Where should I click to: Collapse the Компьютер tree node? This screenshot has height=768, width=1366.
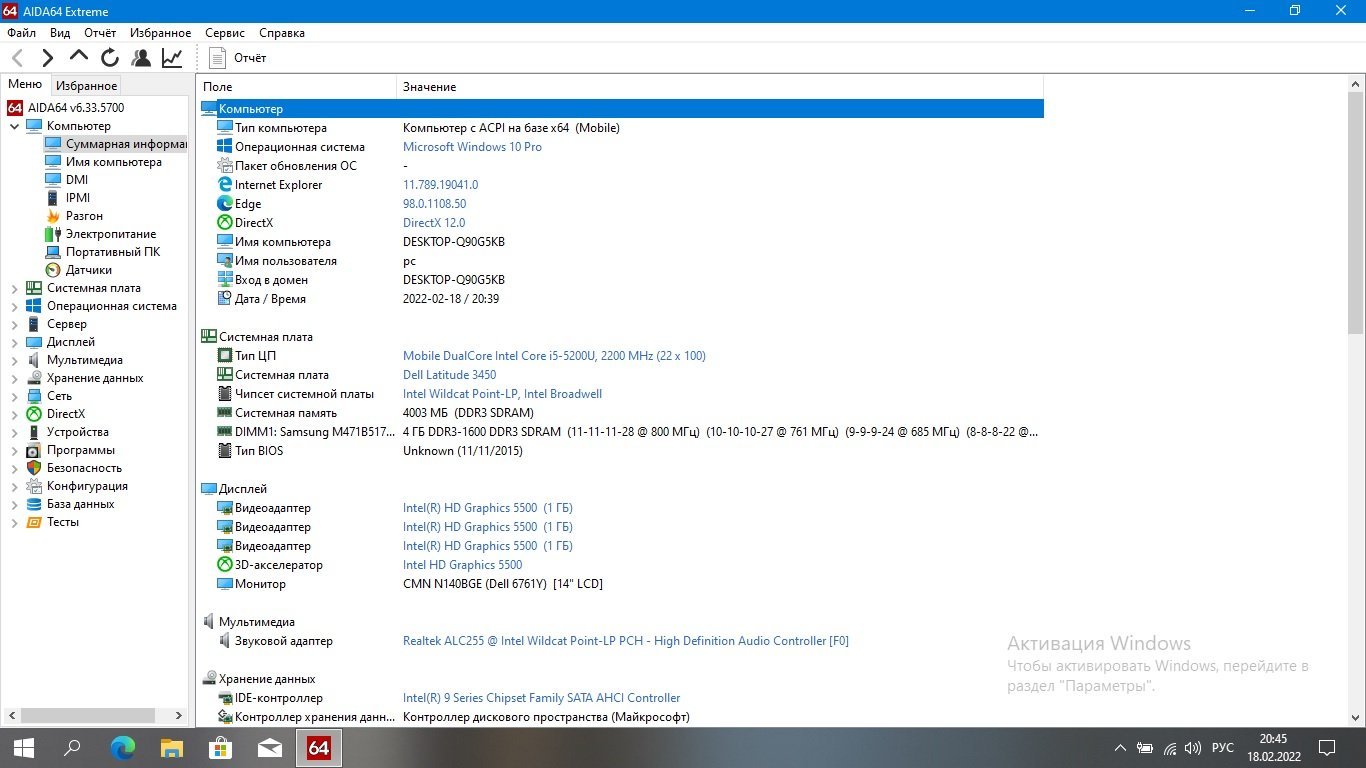click(x=14, y=126)
